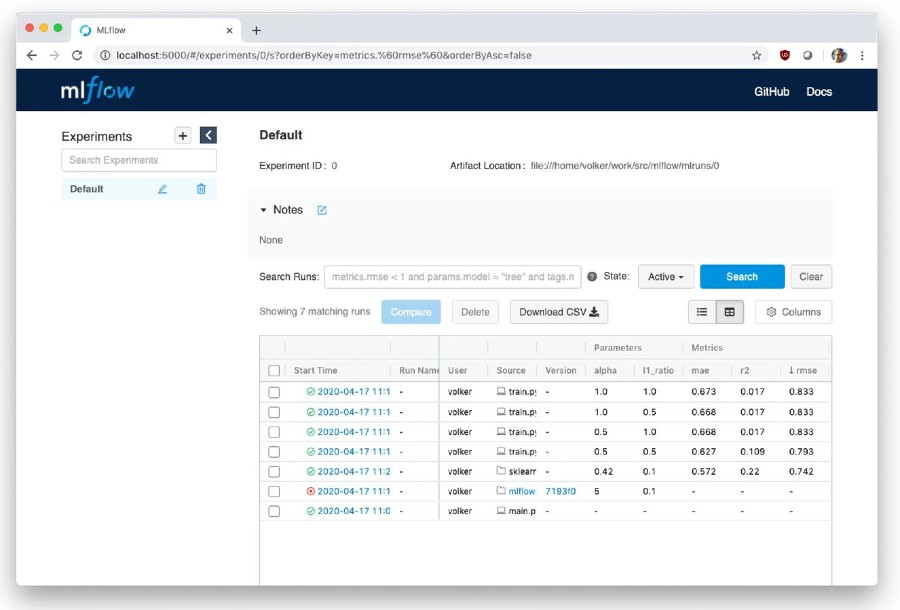This screenshot has height=610, width=900.
Task: Sort by the Start Time column
Action: pyautogui.click(x=316, y=371)
